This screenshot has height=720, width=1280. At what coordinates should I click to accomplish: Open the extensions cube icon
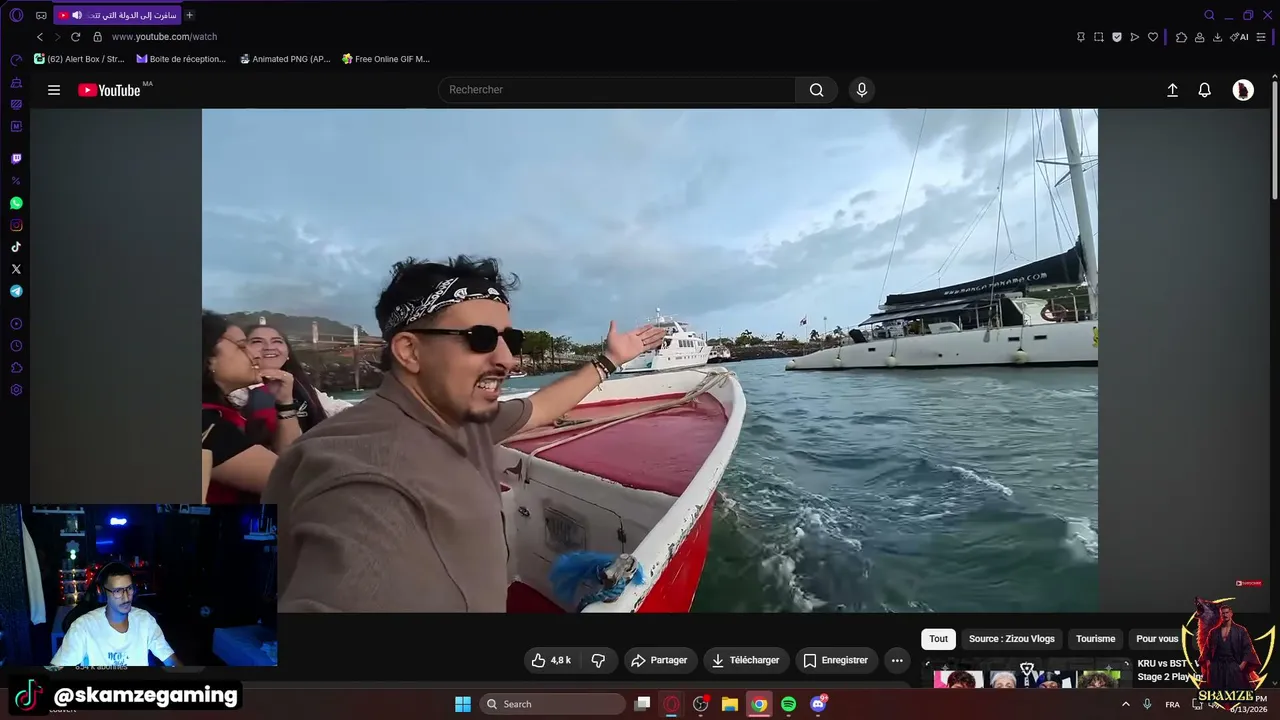click(1181, 37)
